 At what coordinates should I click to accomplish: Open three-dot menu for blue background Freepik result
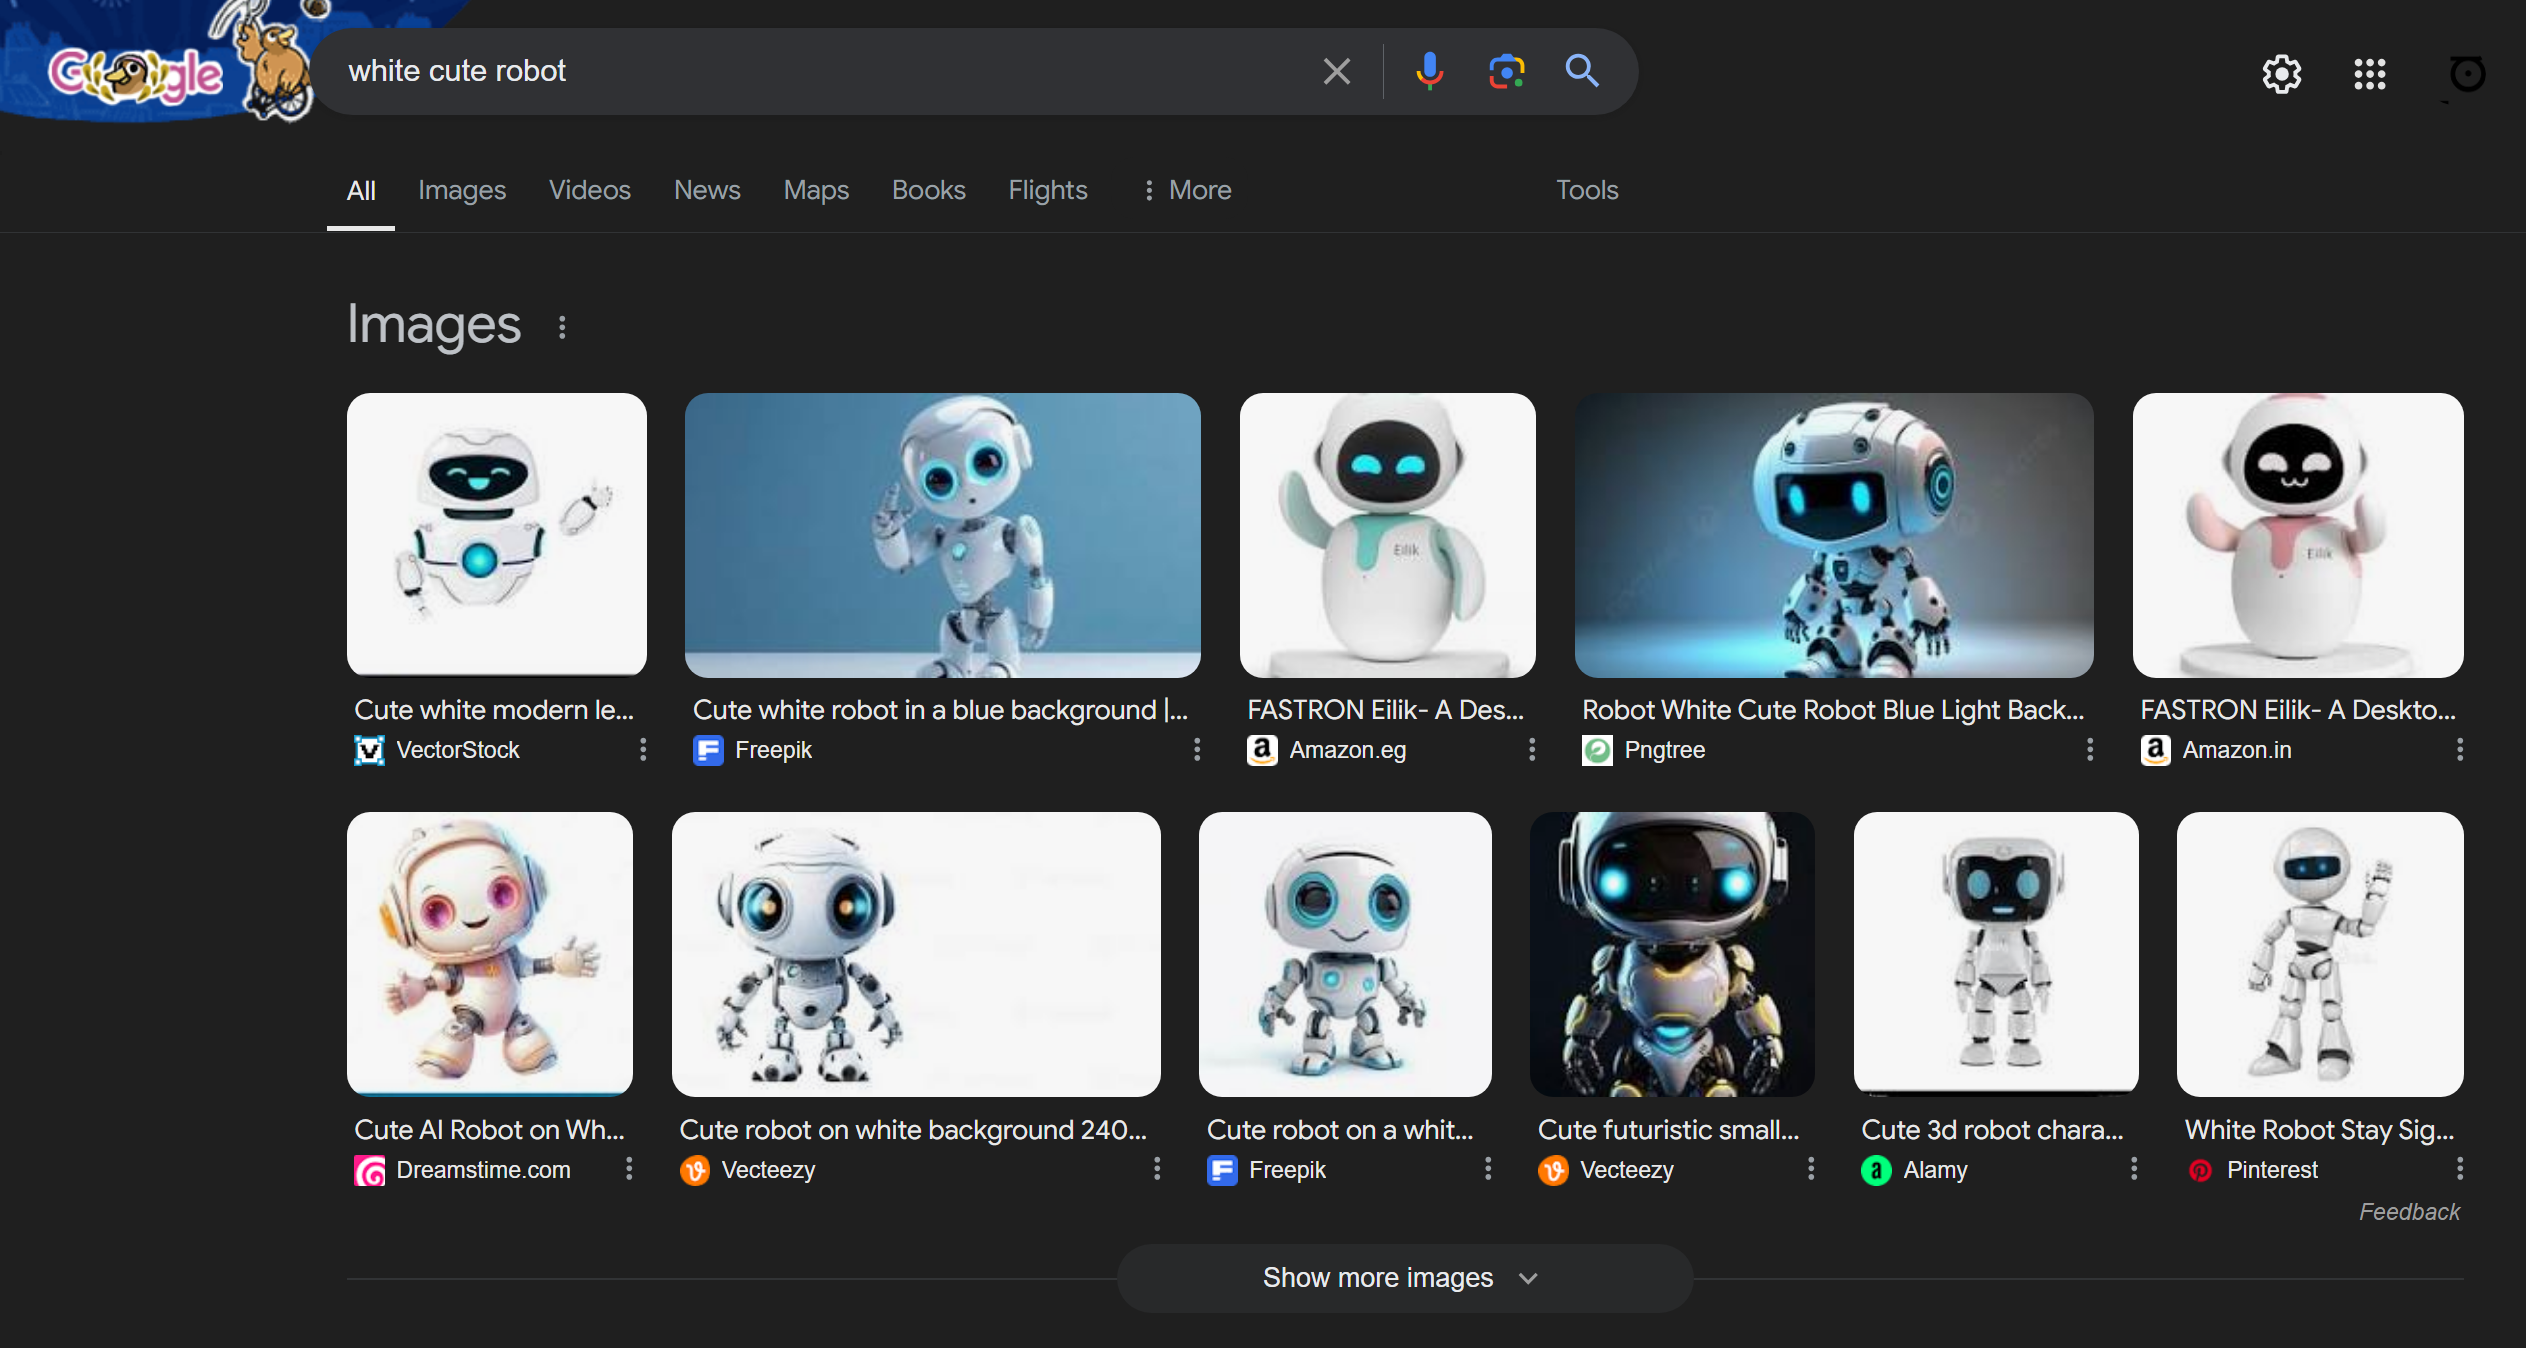coord(1197,749)
